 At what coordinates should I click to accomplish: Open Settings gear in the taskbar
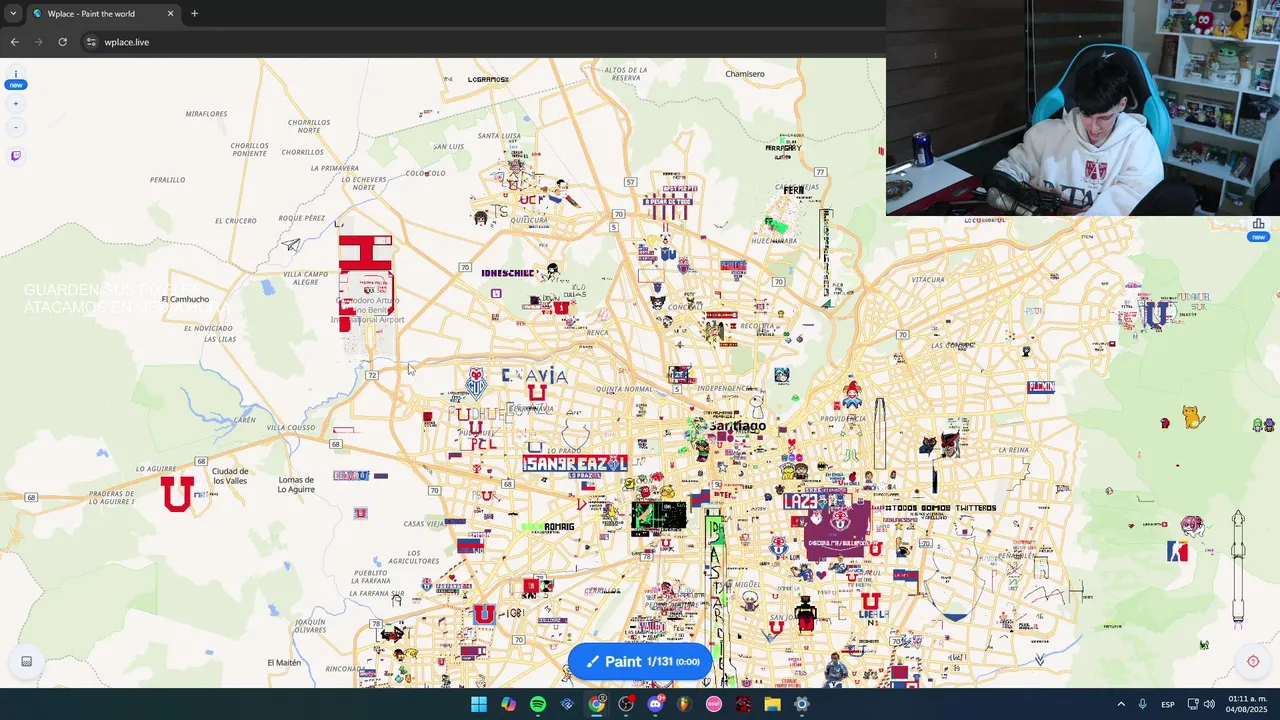pos(801,704)
